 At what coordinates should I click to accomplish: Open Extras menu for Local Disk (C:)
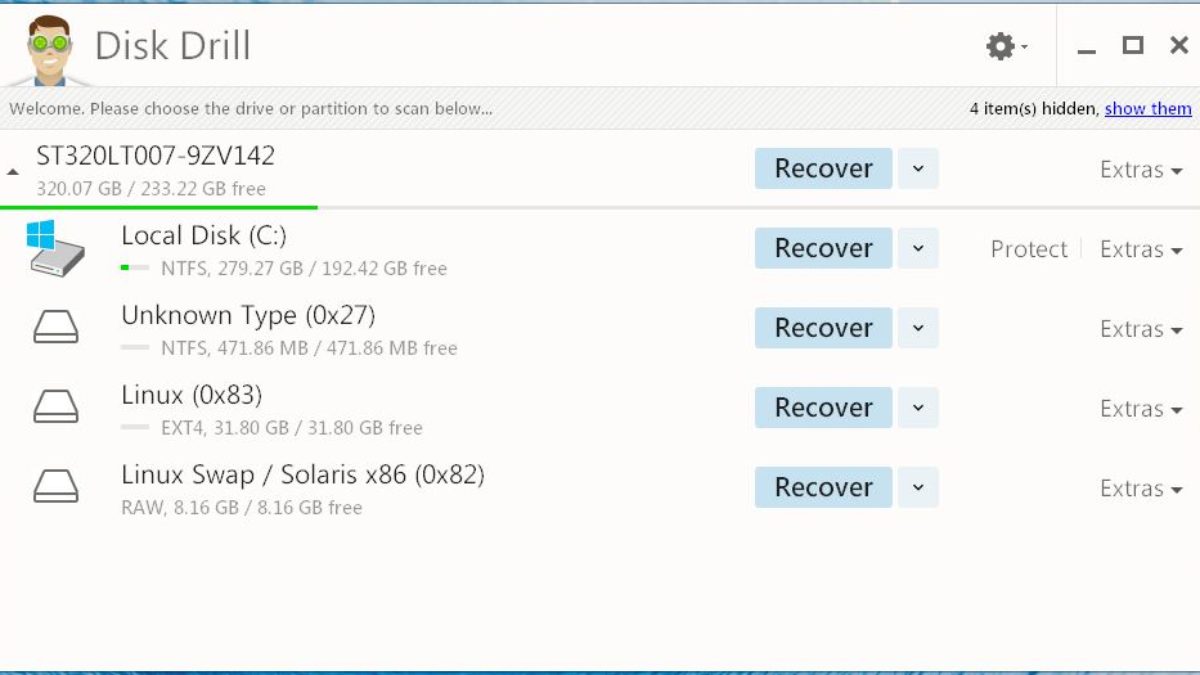(x=1141, y=250)
